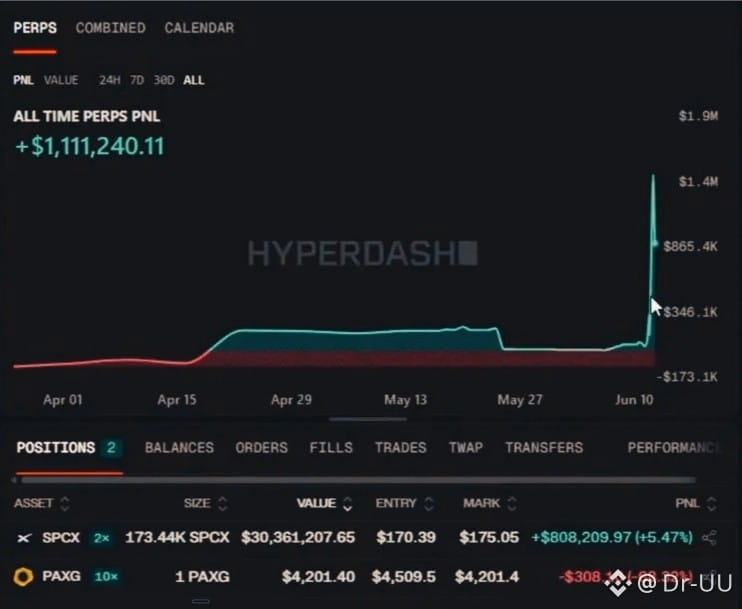
Task: Click the SPCX asset name
Action: click(61, 538)
